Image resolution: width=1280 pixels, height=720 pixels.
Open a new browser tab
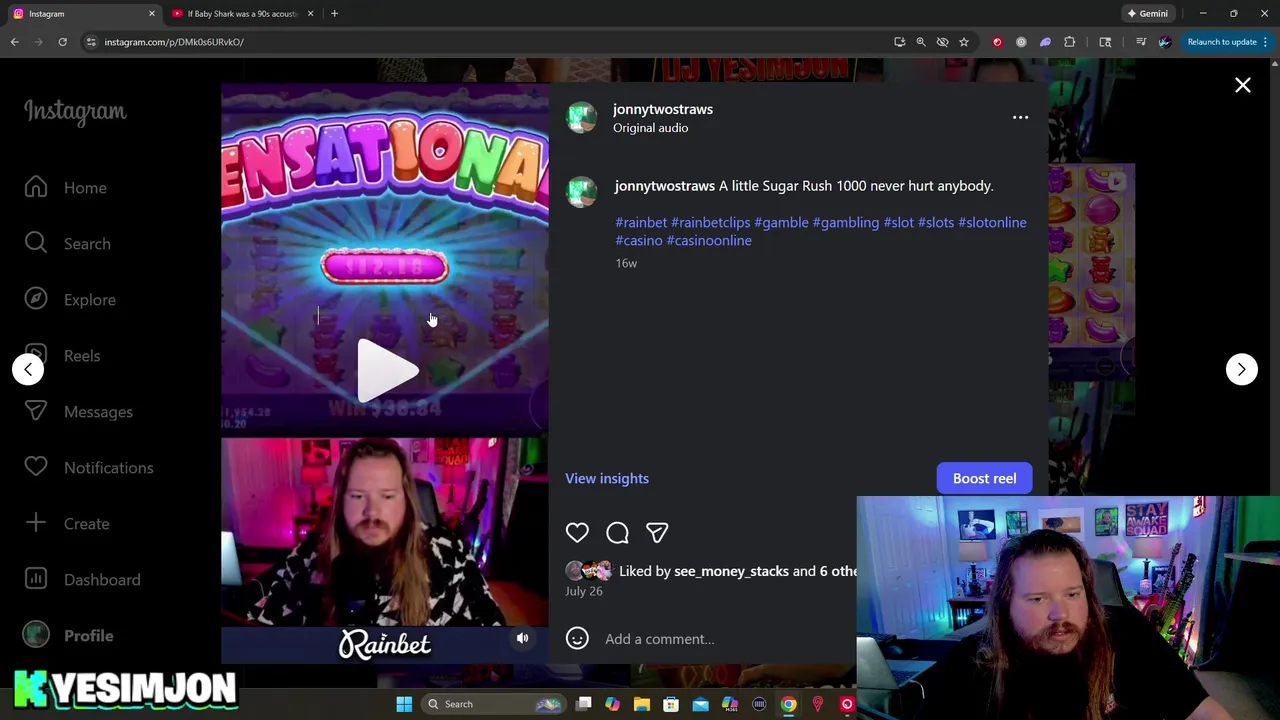pyautogui.click(x=334, y=14)
